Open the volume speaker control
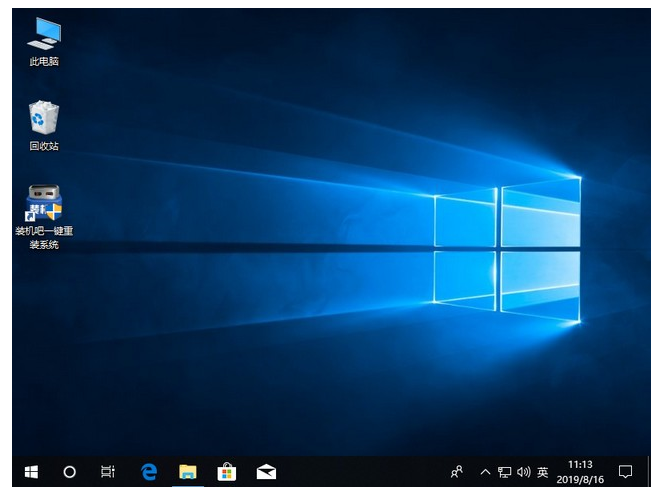This screenshot has height=492, width=659. tap(523, 471)
